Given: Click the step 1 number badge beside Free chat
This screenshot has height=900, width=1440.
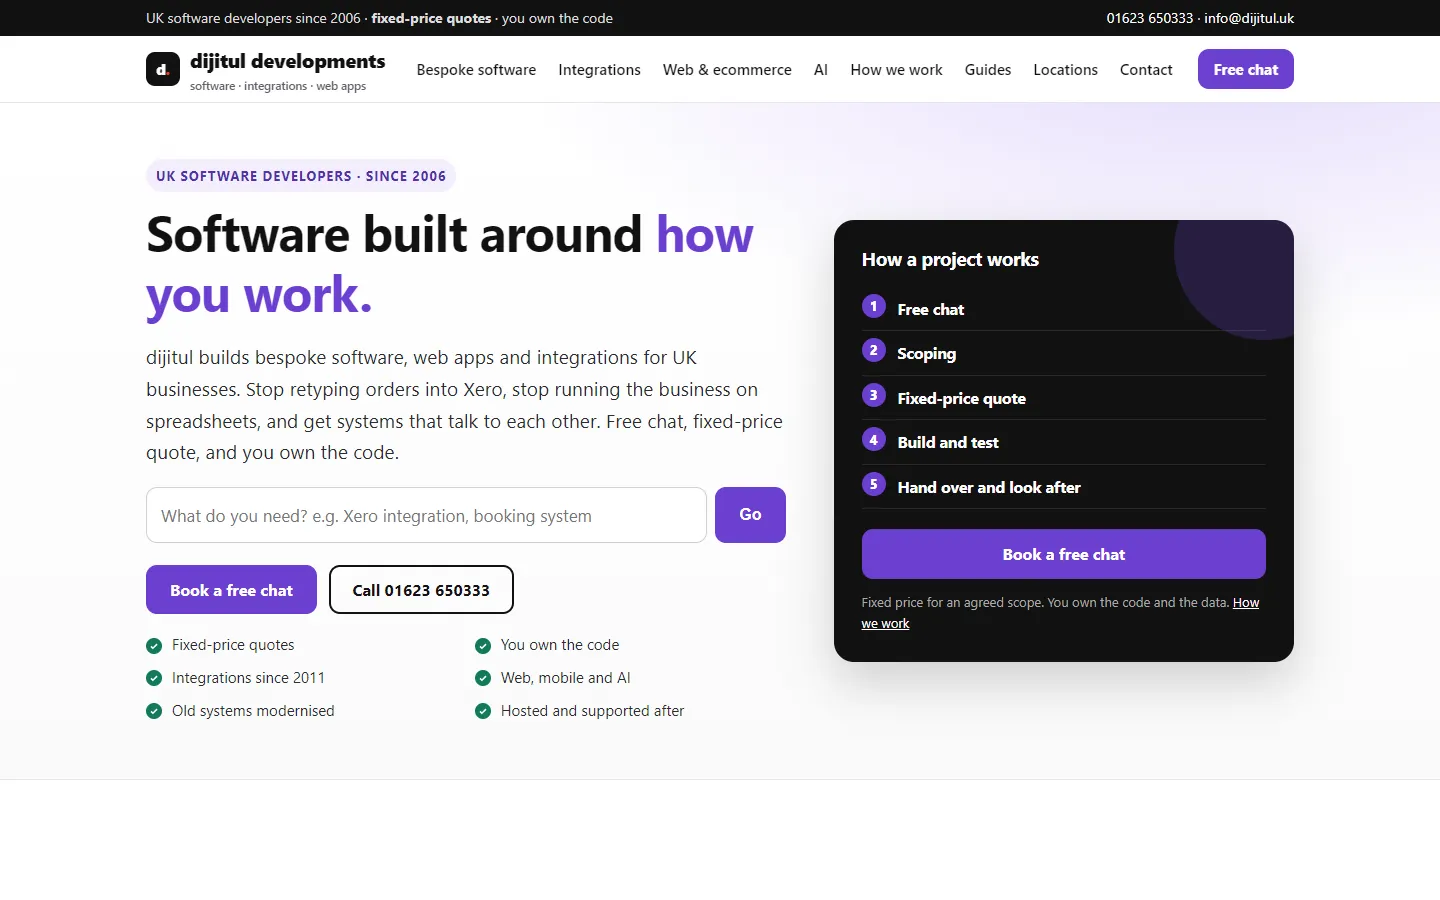Looking at the screenshot, I should [874, 306].
